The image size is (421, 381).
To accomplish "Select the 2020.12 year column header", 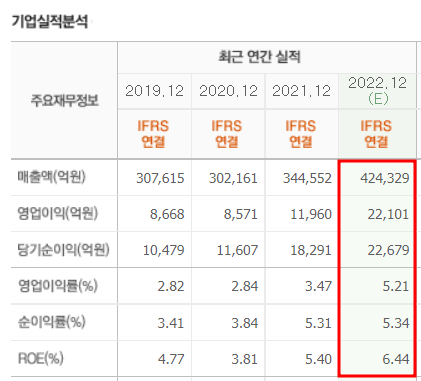I will click(228, 91).
